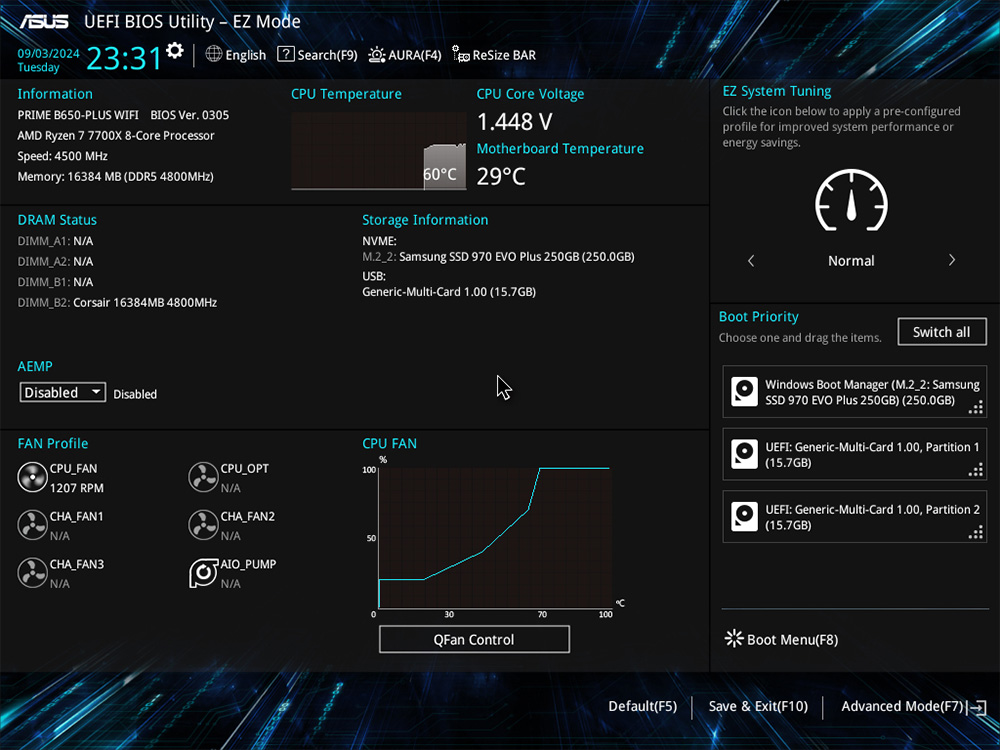Image resolution: width=1000 pixels, height=750 pixels.
Task: Click 'Speed: 4500 MHz' text
Action: [x=62, y=156]
